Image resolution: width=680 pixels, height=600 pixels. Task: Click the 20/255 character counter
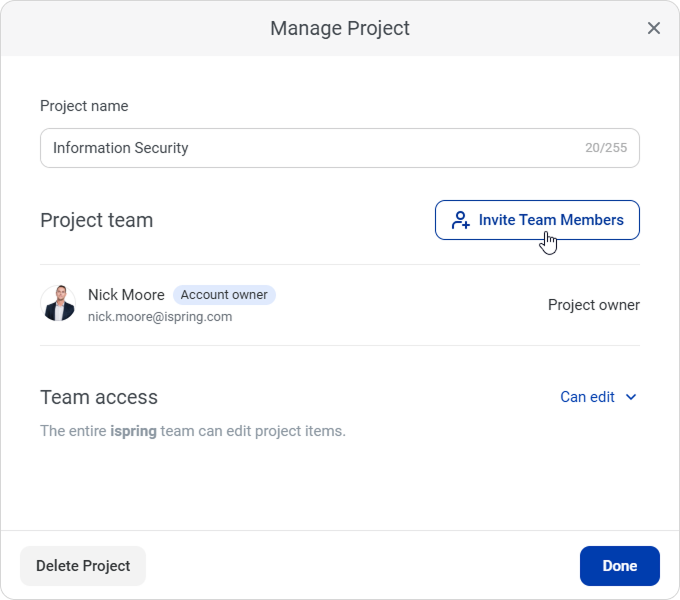pos(606,148)
